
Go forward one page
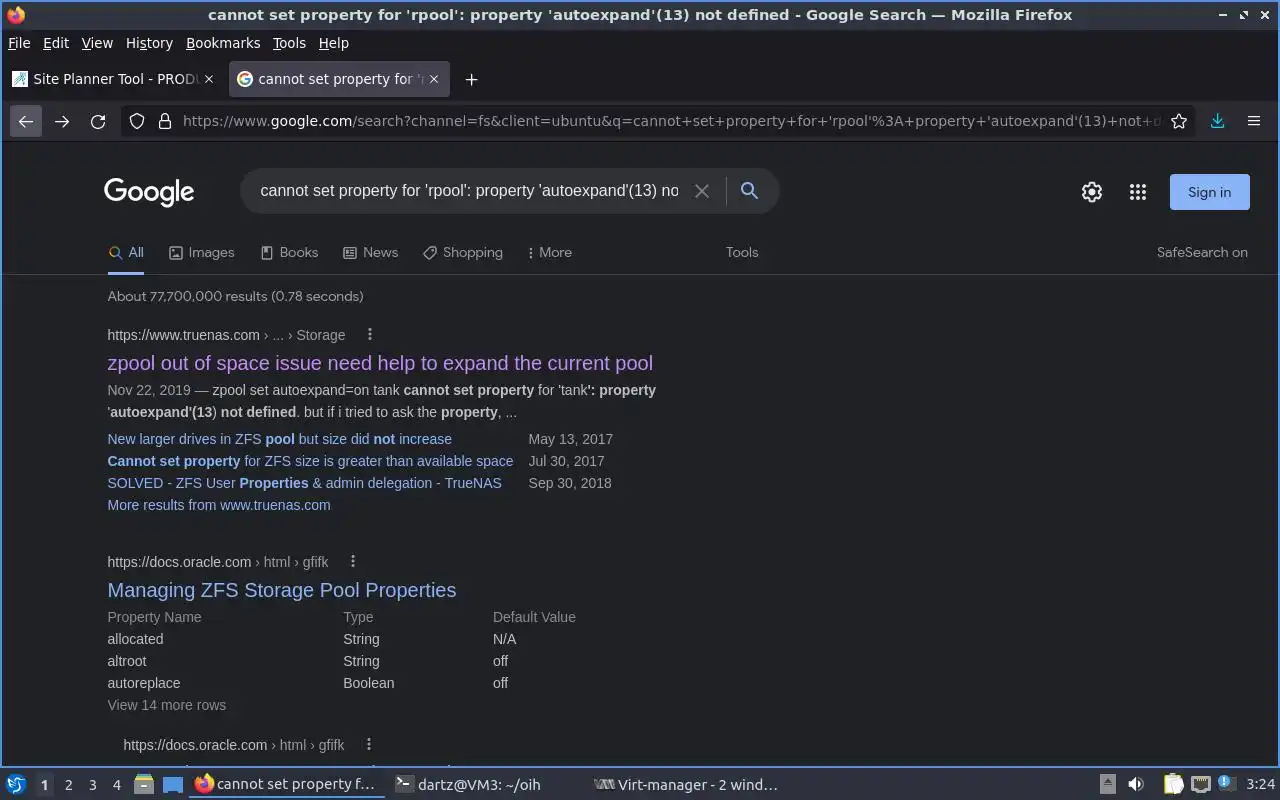tap(62, 121)
